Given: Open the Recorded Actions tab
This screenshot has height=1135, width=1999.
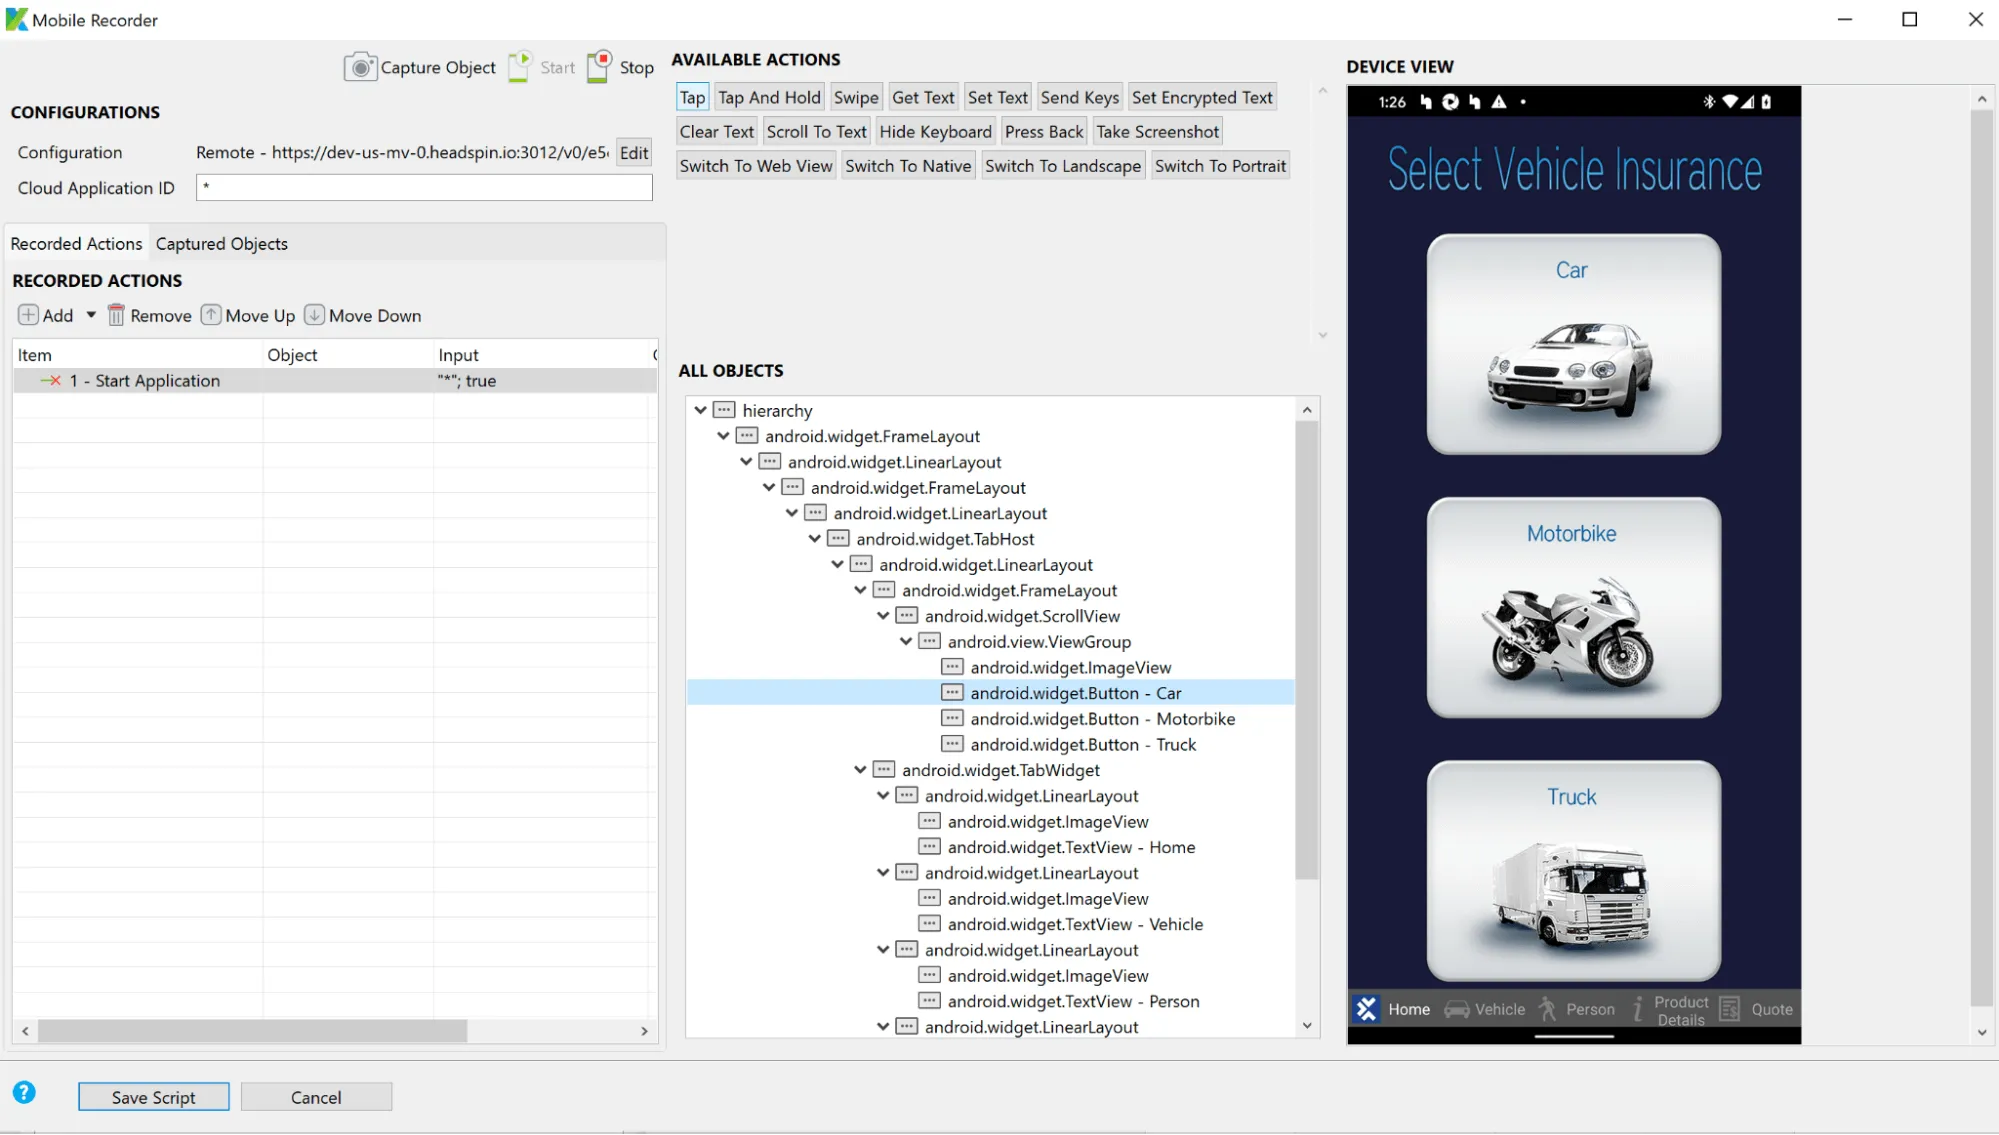Looking at the screenshot, I should [x=76, y=244].
